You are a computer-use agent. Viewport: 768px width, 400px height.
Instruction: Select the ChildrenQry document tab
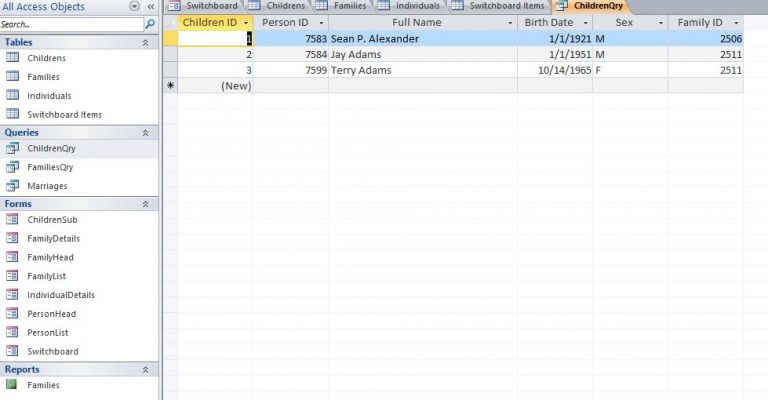tap(590, 6)
